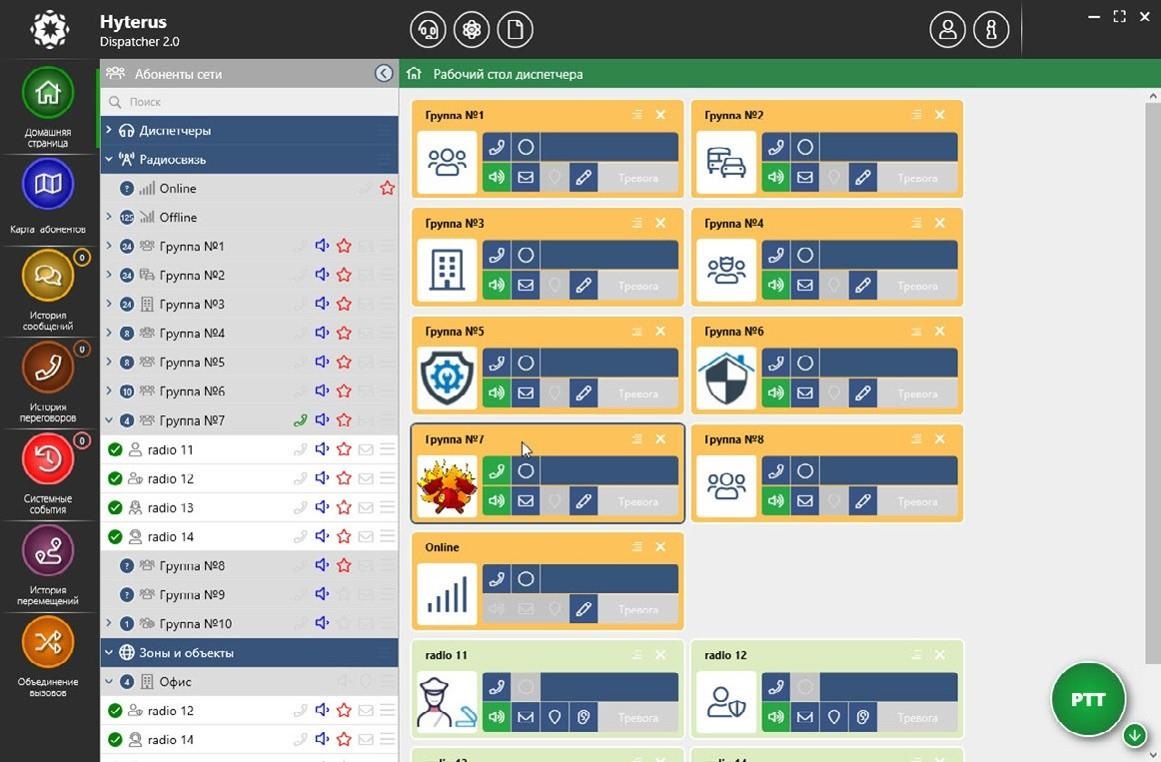Image resolution: width=1161 pixels, height=762 pixels.
Task: Open the subscriber map from sidebar
Action: [x=48, y=184]
